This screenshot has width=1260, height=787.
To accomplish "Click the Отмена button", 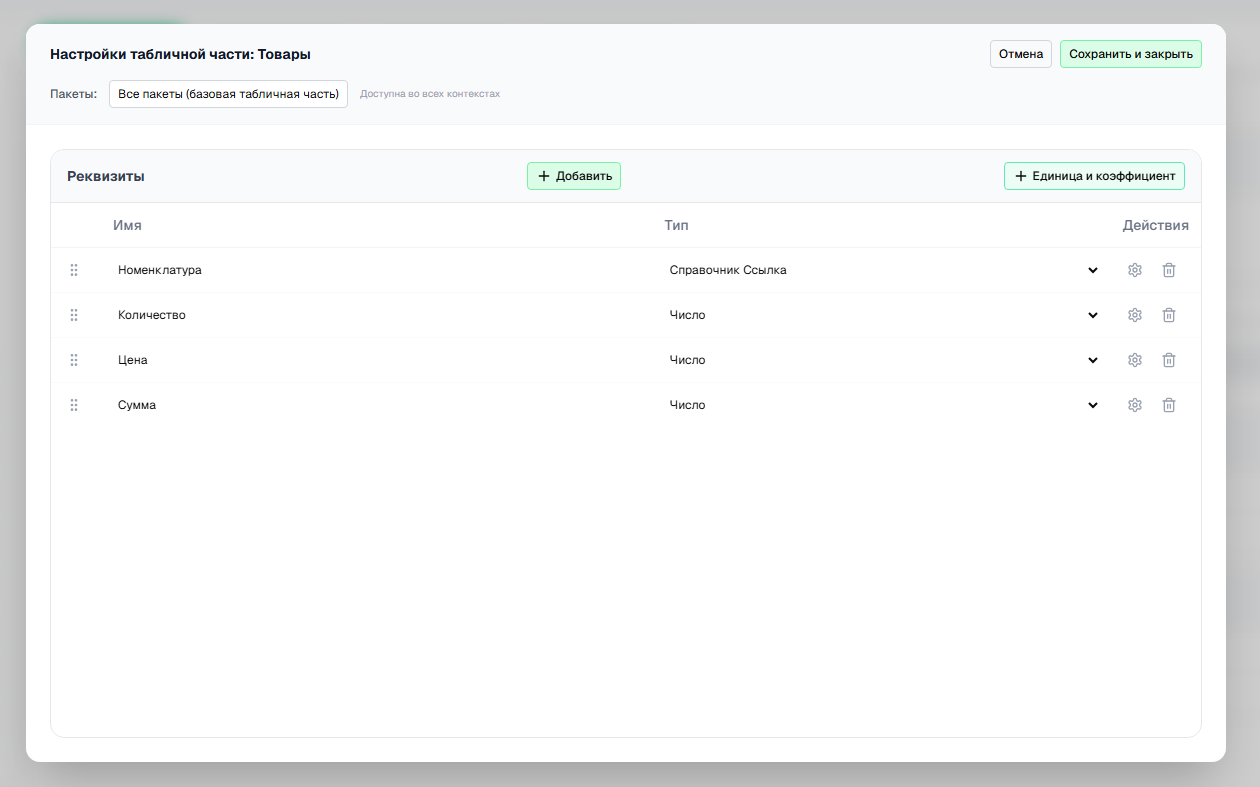I will (x=1021, y=54).
